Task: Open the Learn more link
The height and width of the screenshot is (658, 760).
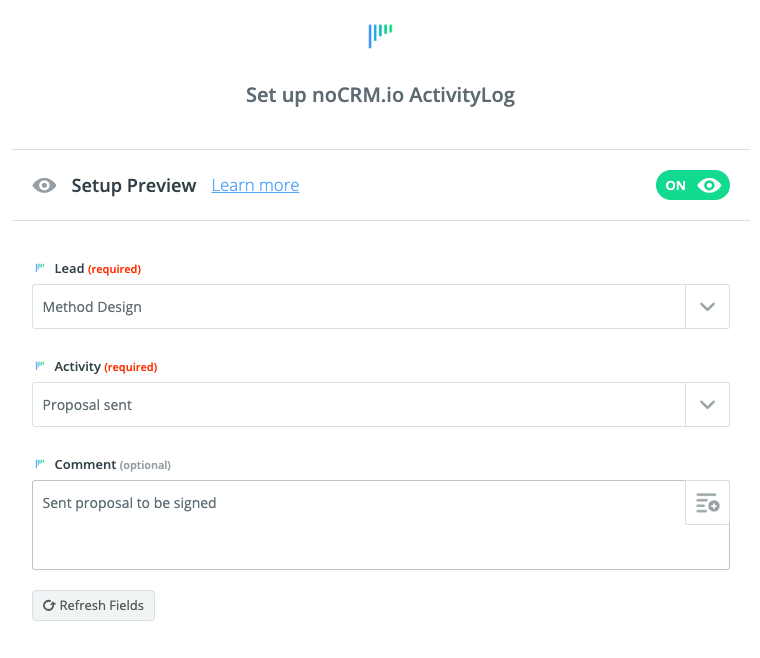Action: 255,186
